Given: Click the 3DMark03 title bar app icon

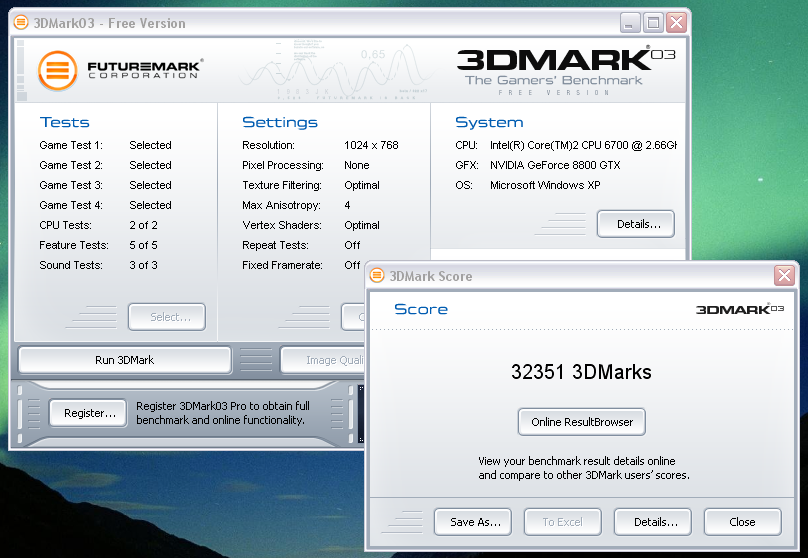Looking at the screenshot, I should 21,23.
